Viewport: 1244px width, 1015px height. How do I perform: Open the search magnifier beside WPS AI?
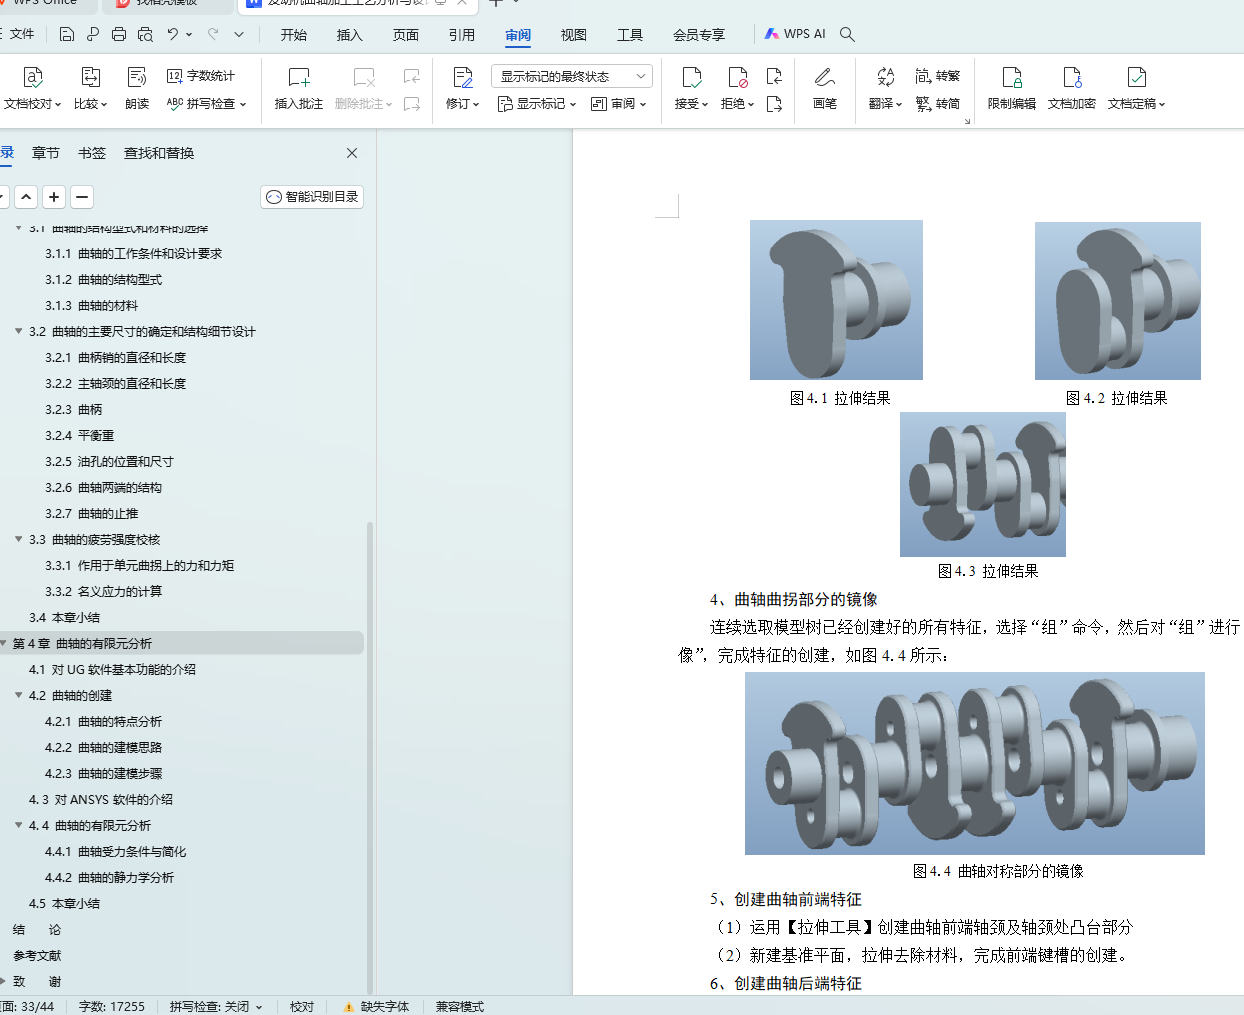[x=847, y=34]
